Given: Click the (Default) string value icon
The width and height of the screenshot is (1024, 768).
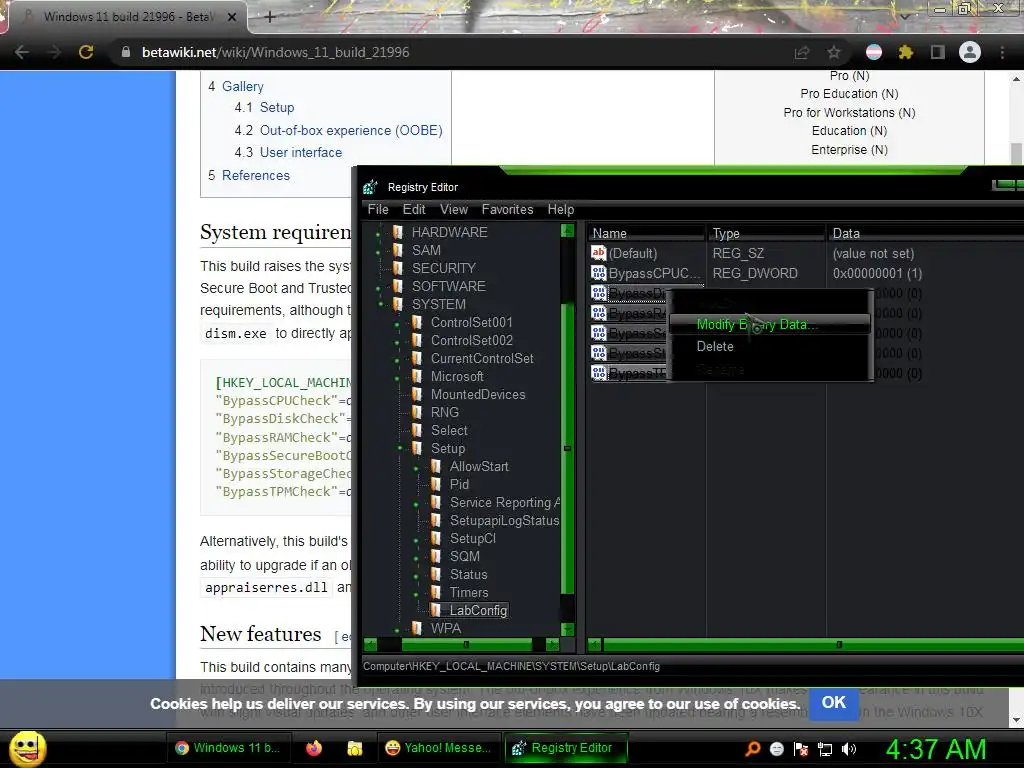Looking at the screenshot, I should [x=598, y=253].
